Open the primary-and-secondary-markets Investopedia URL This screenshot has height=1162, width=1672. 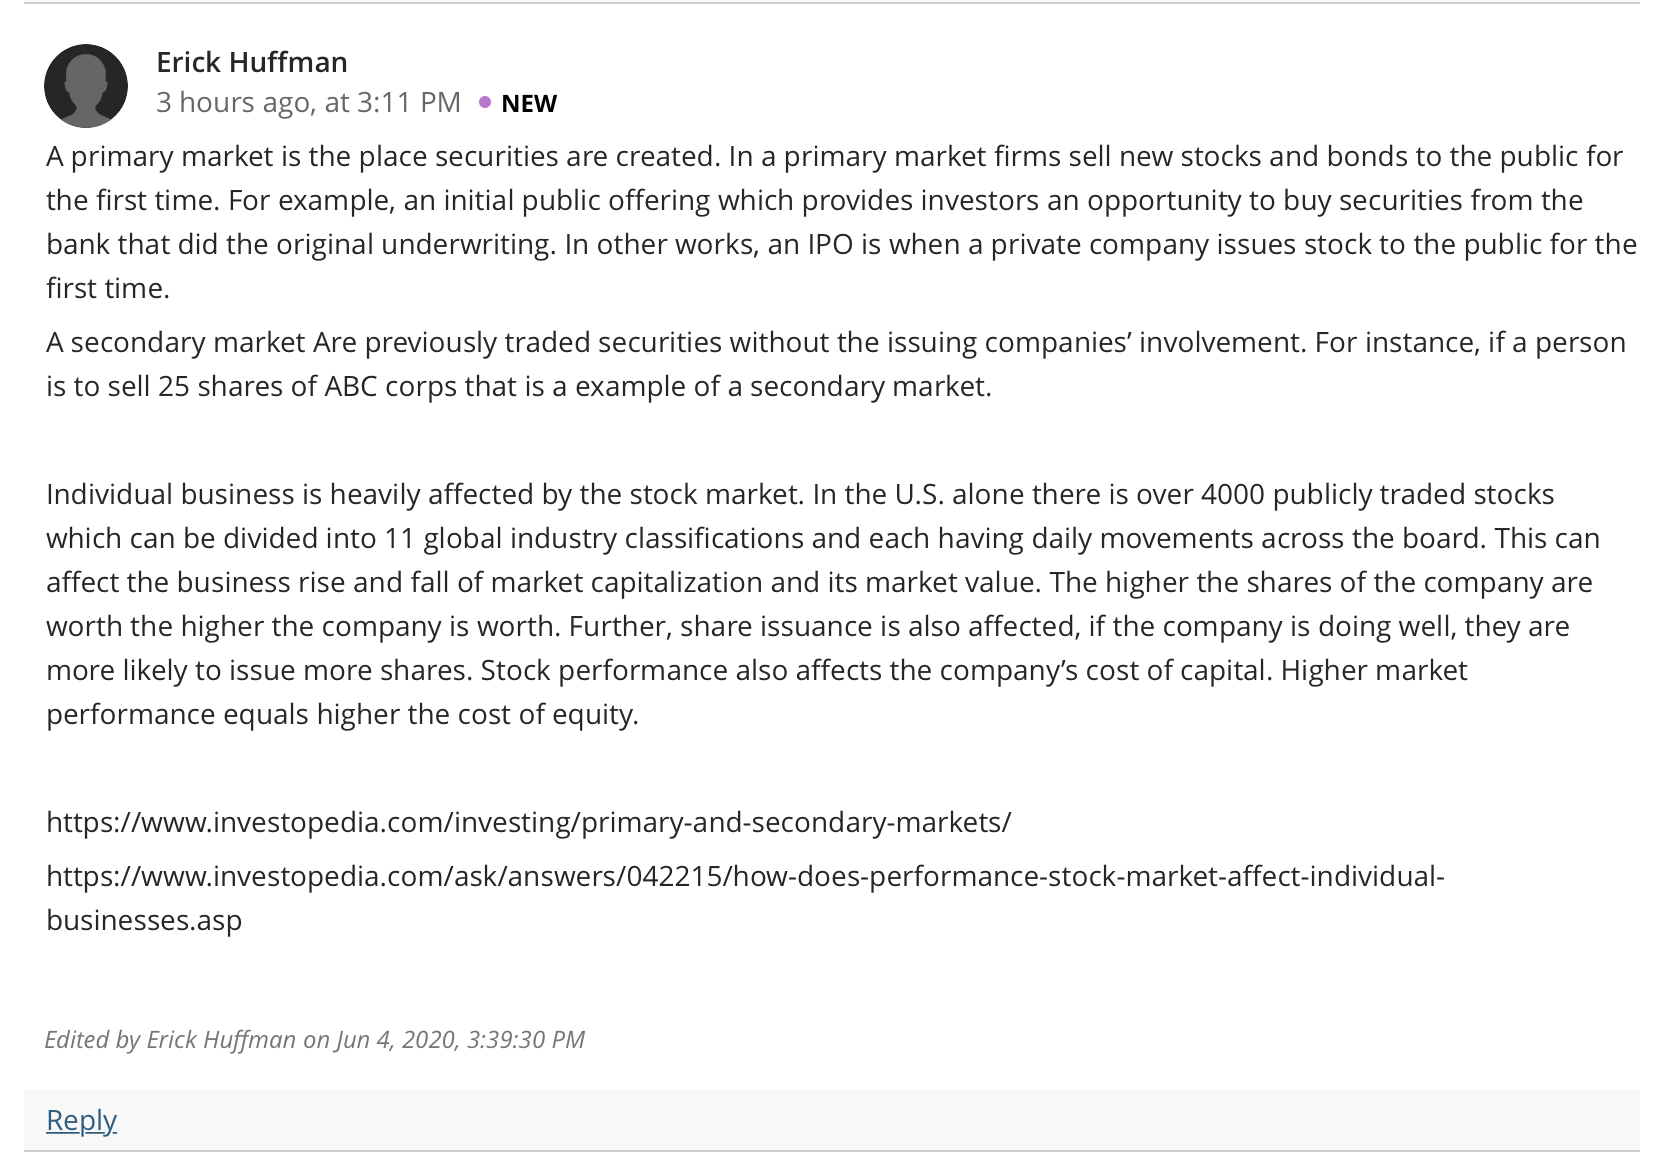[x=529, y=822]
